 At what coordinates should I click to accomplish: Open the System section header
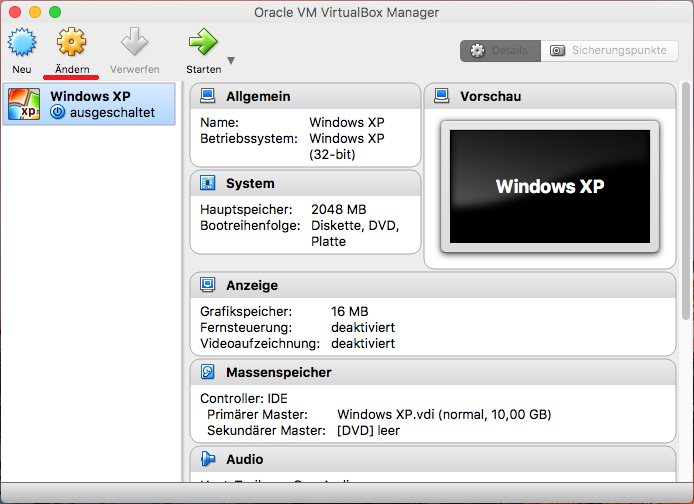305,183
